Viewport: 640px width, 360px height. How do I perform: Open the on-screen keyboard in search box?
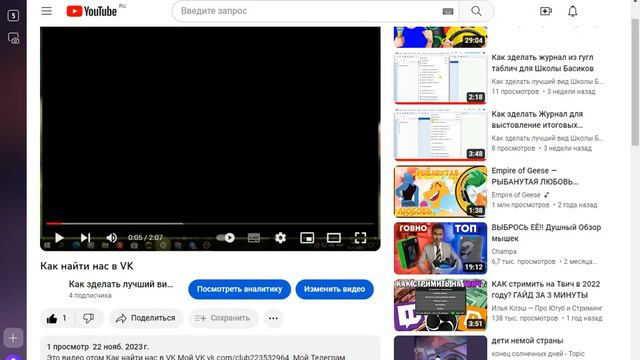448,11
